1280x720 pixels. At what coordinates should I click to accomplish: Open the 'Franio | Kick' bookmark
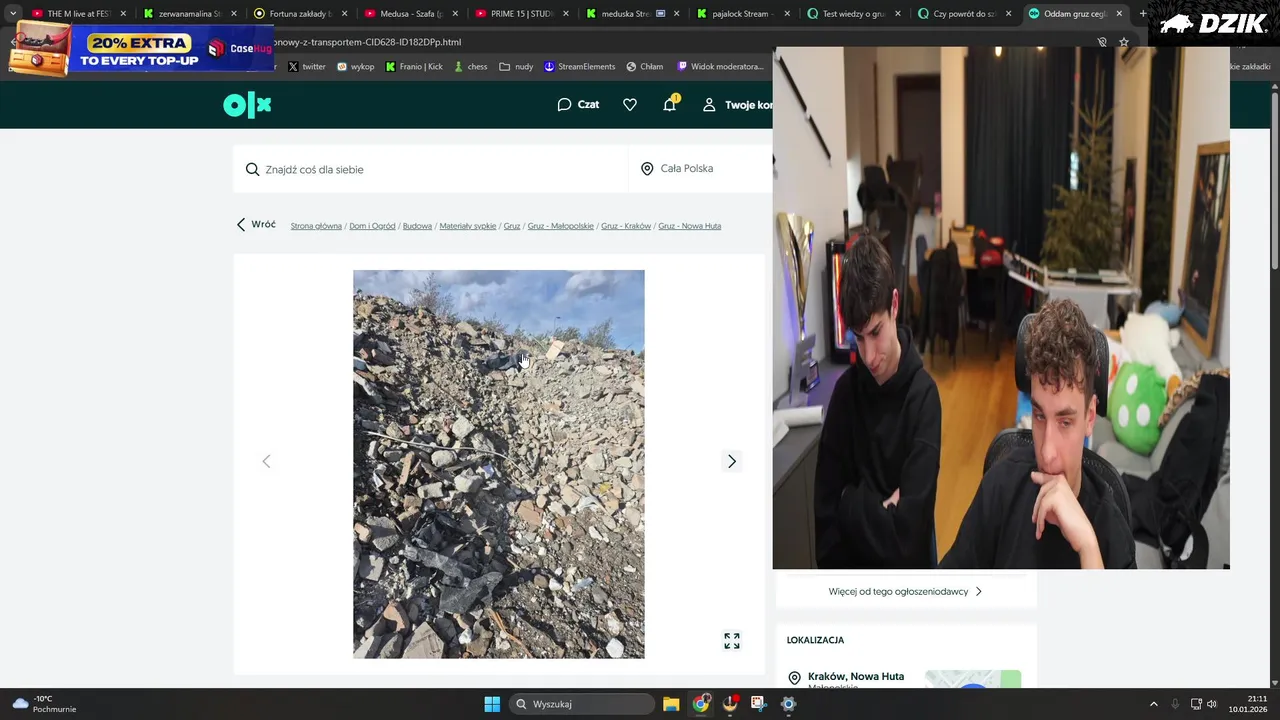414,67
